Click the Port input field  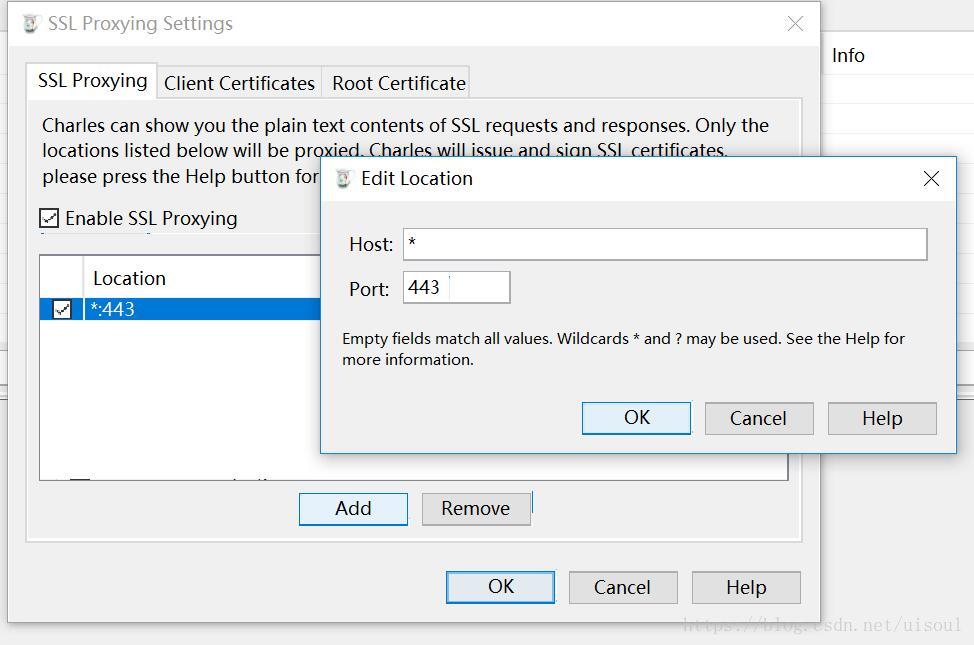pos(457,287)
